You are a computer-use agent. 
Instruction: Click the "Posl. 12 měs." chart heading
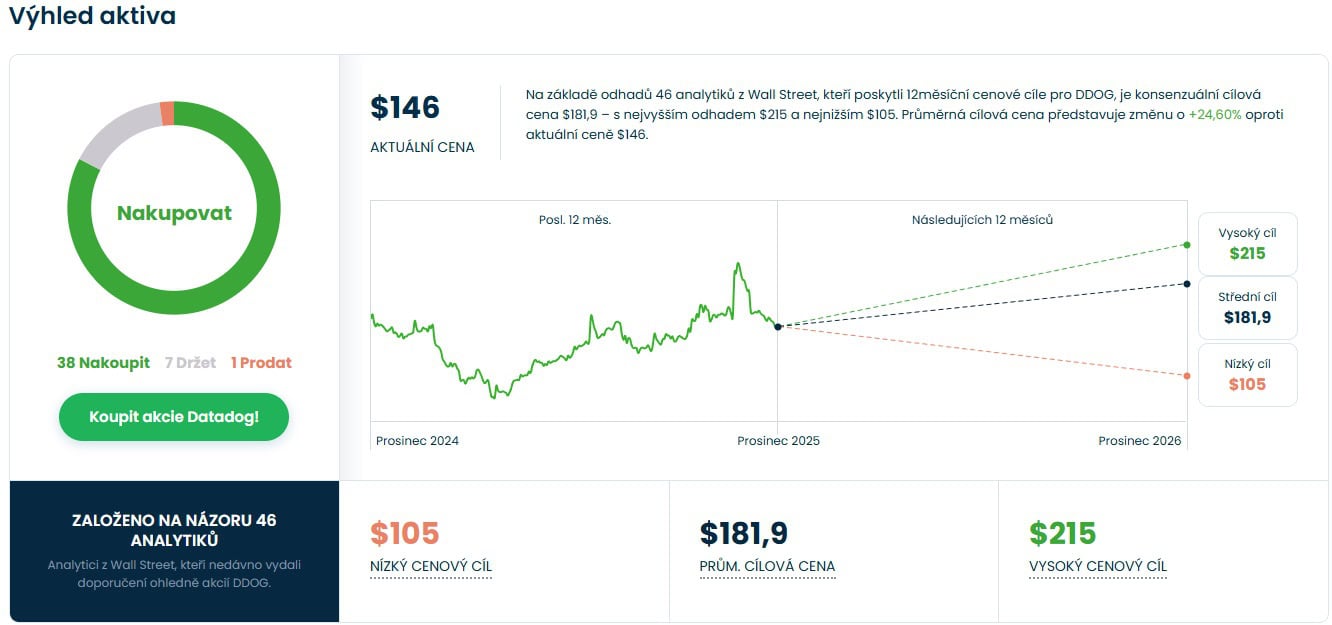coord(575,220)
